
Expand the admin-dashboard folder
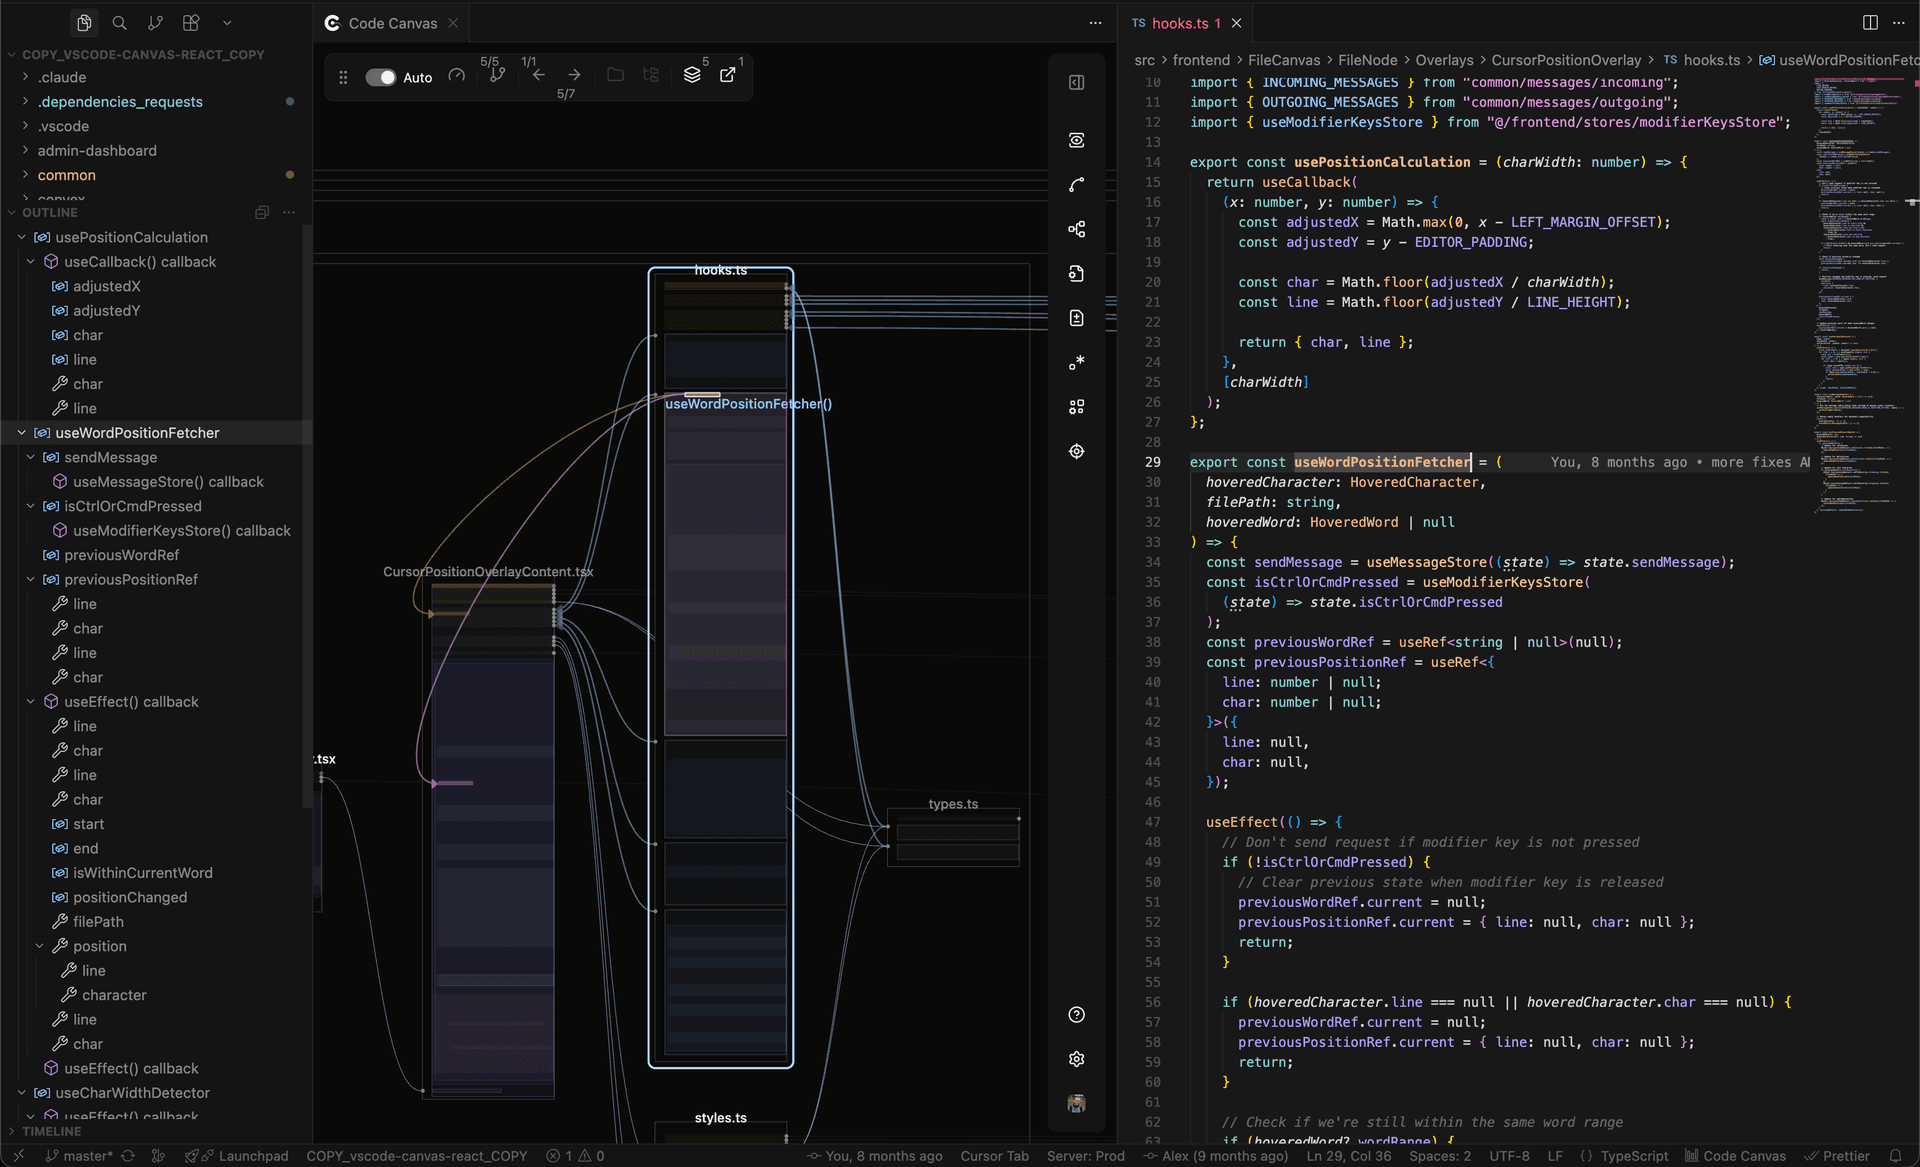97,151
